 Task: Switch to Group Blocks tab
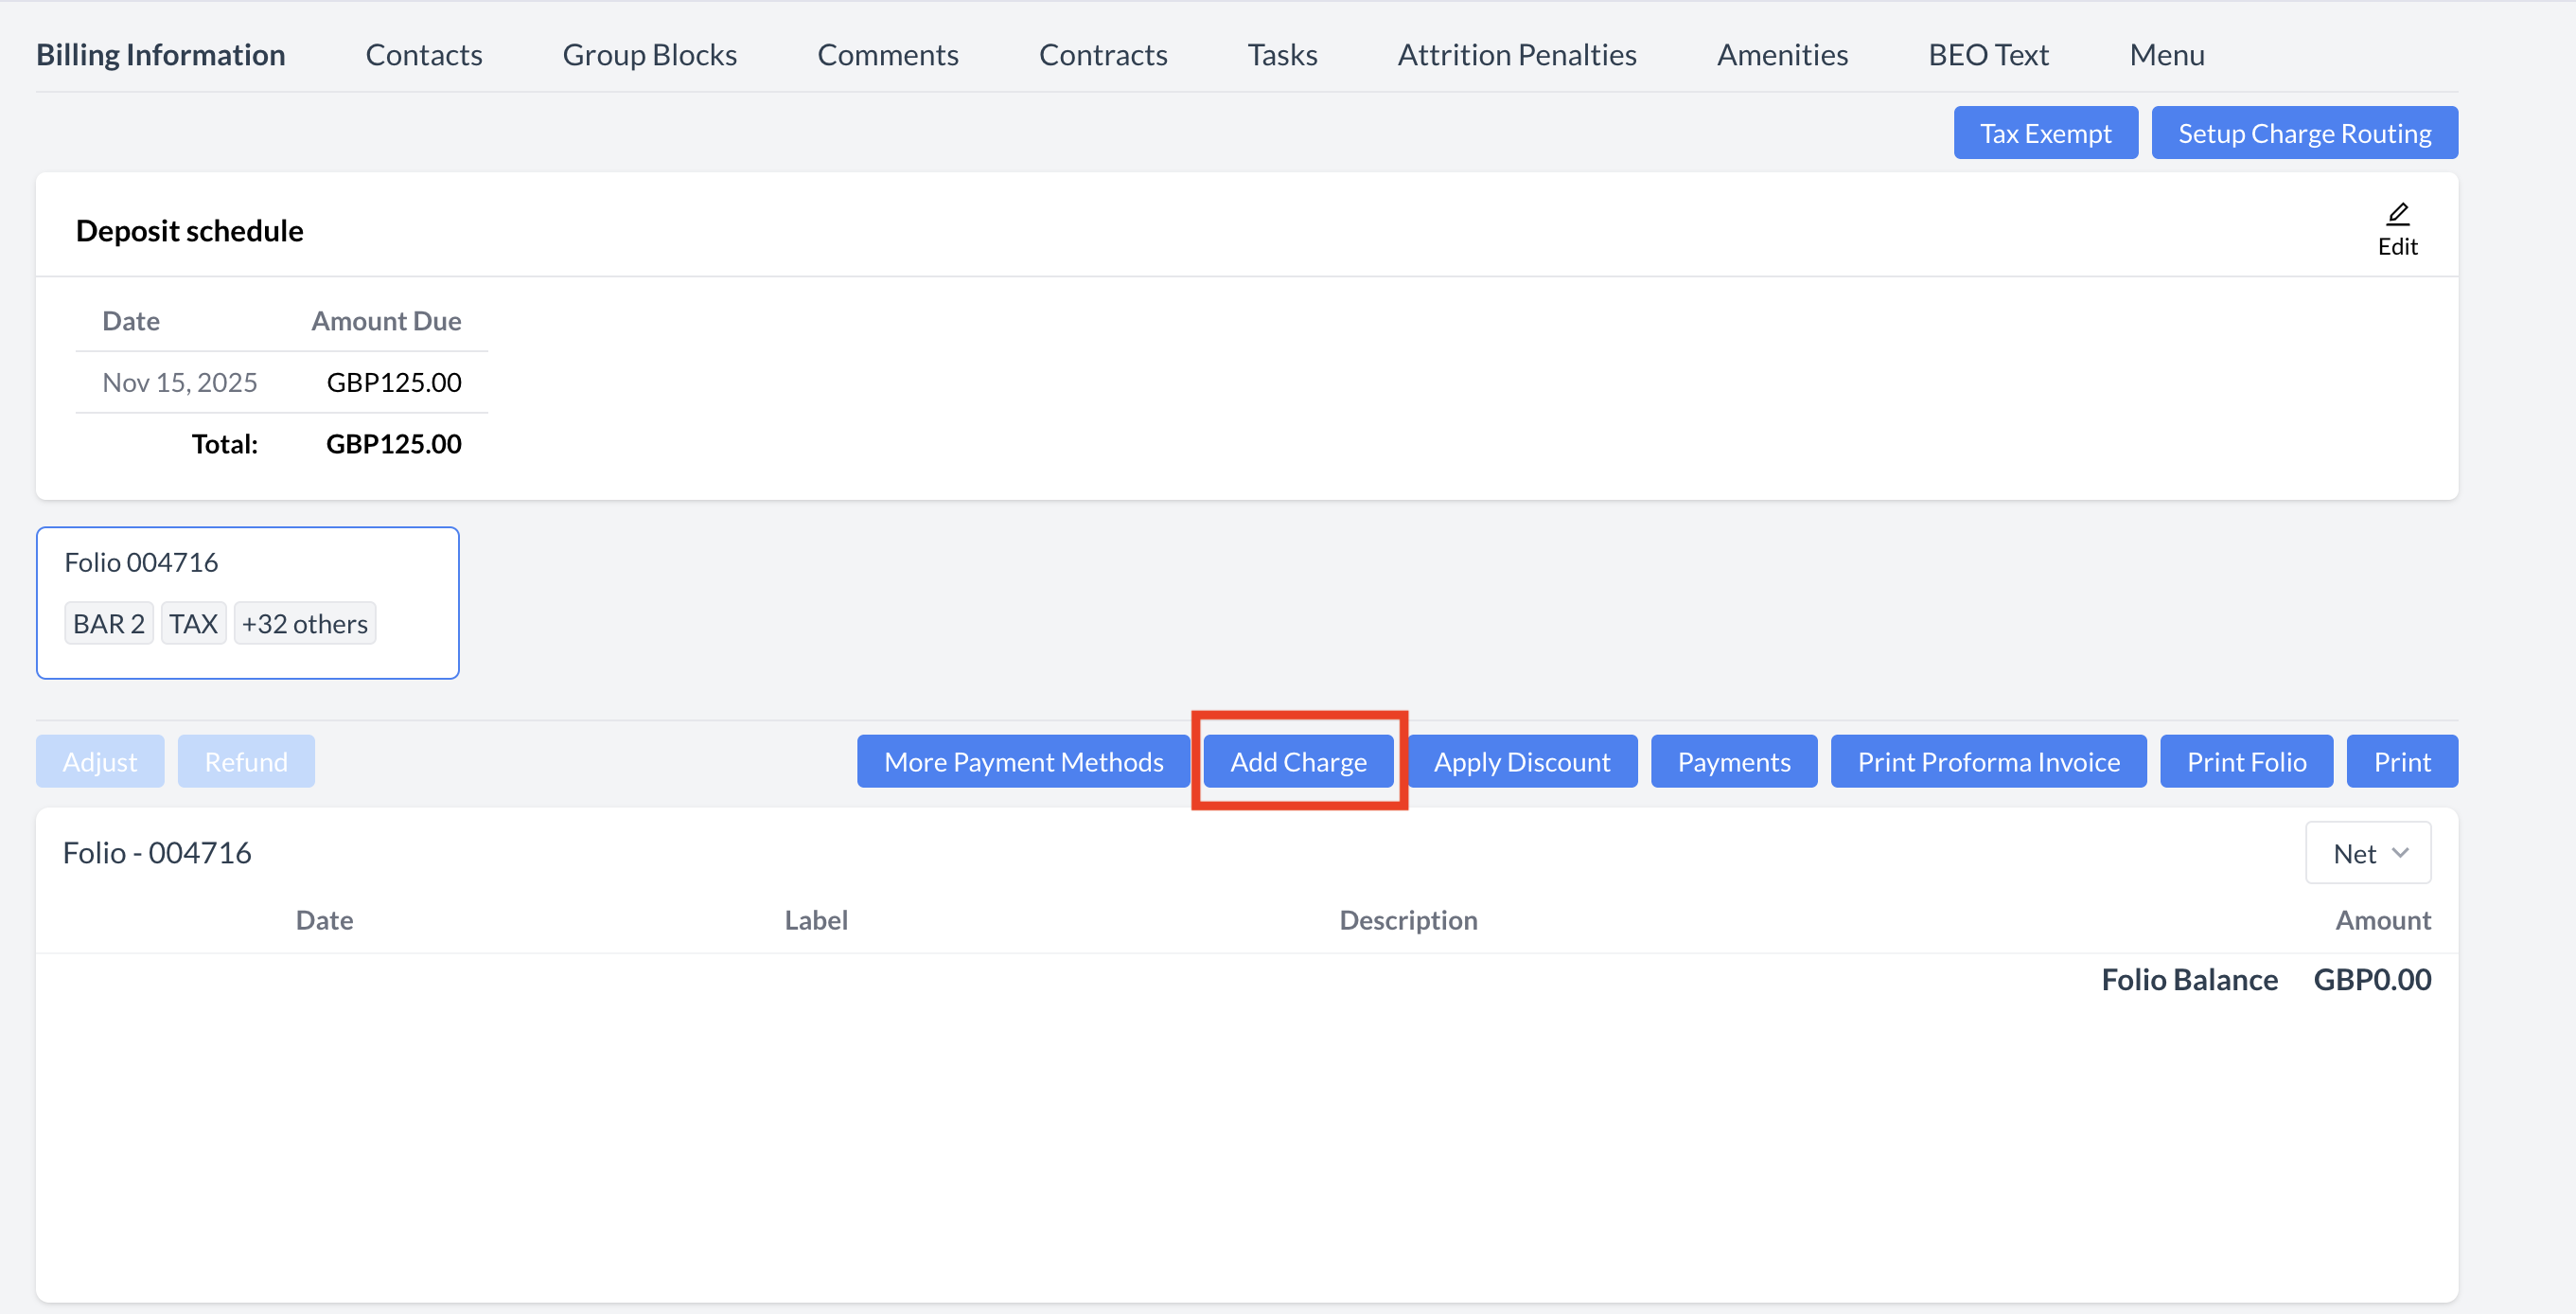pyautogui.click(x=649, y=54)
